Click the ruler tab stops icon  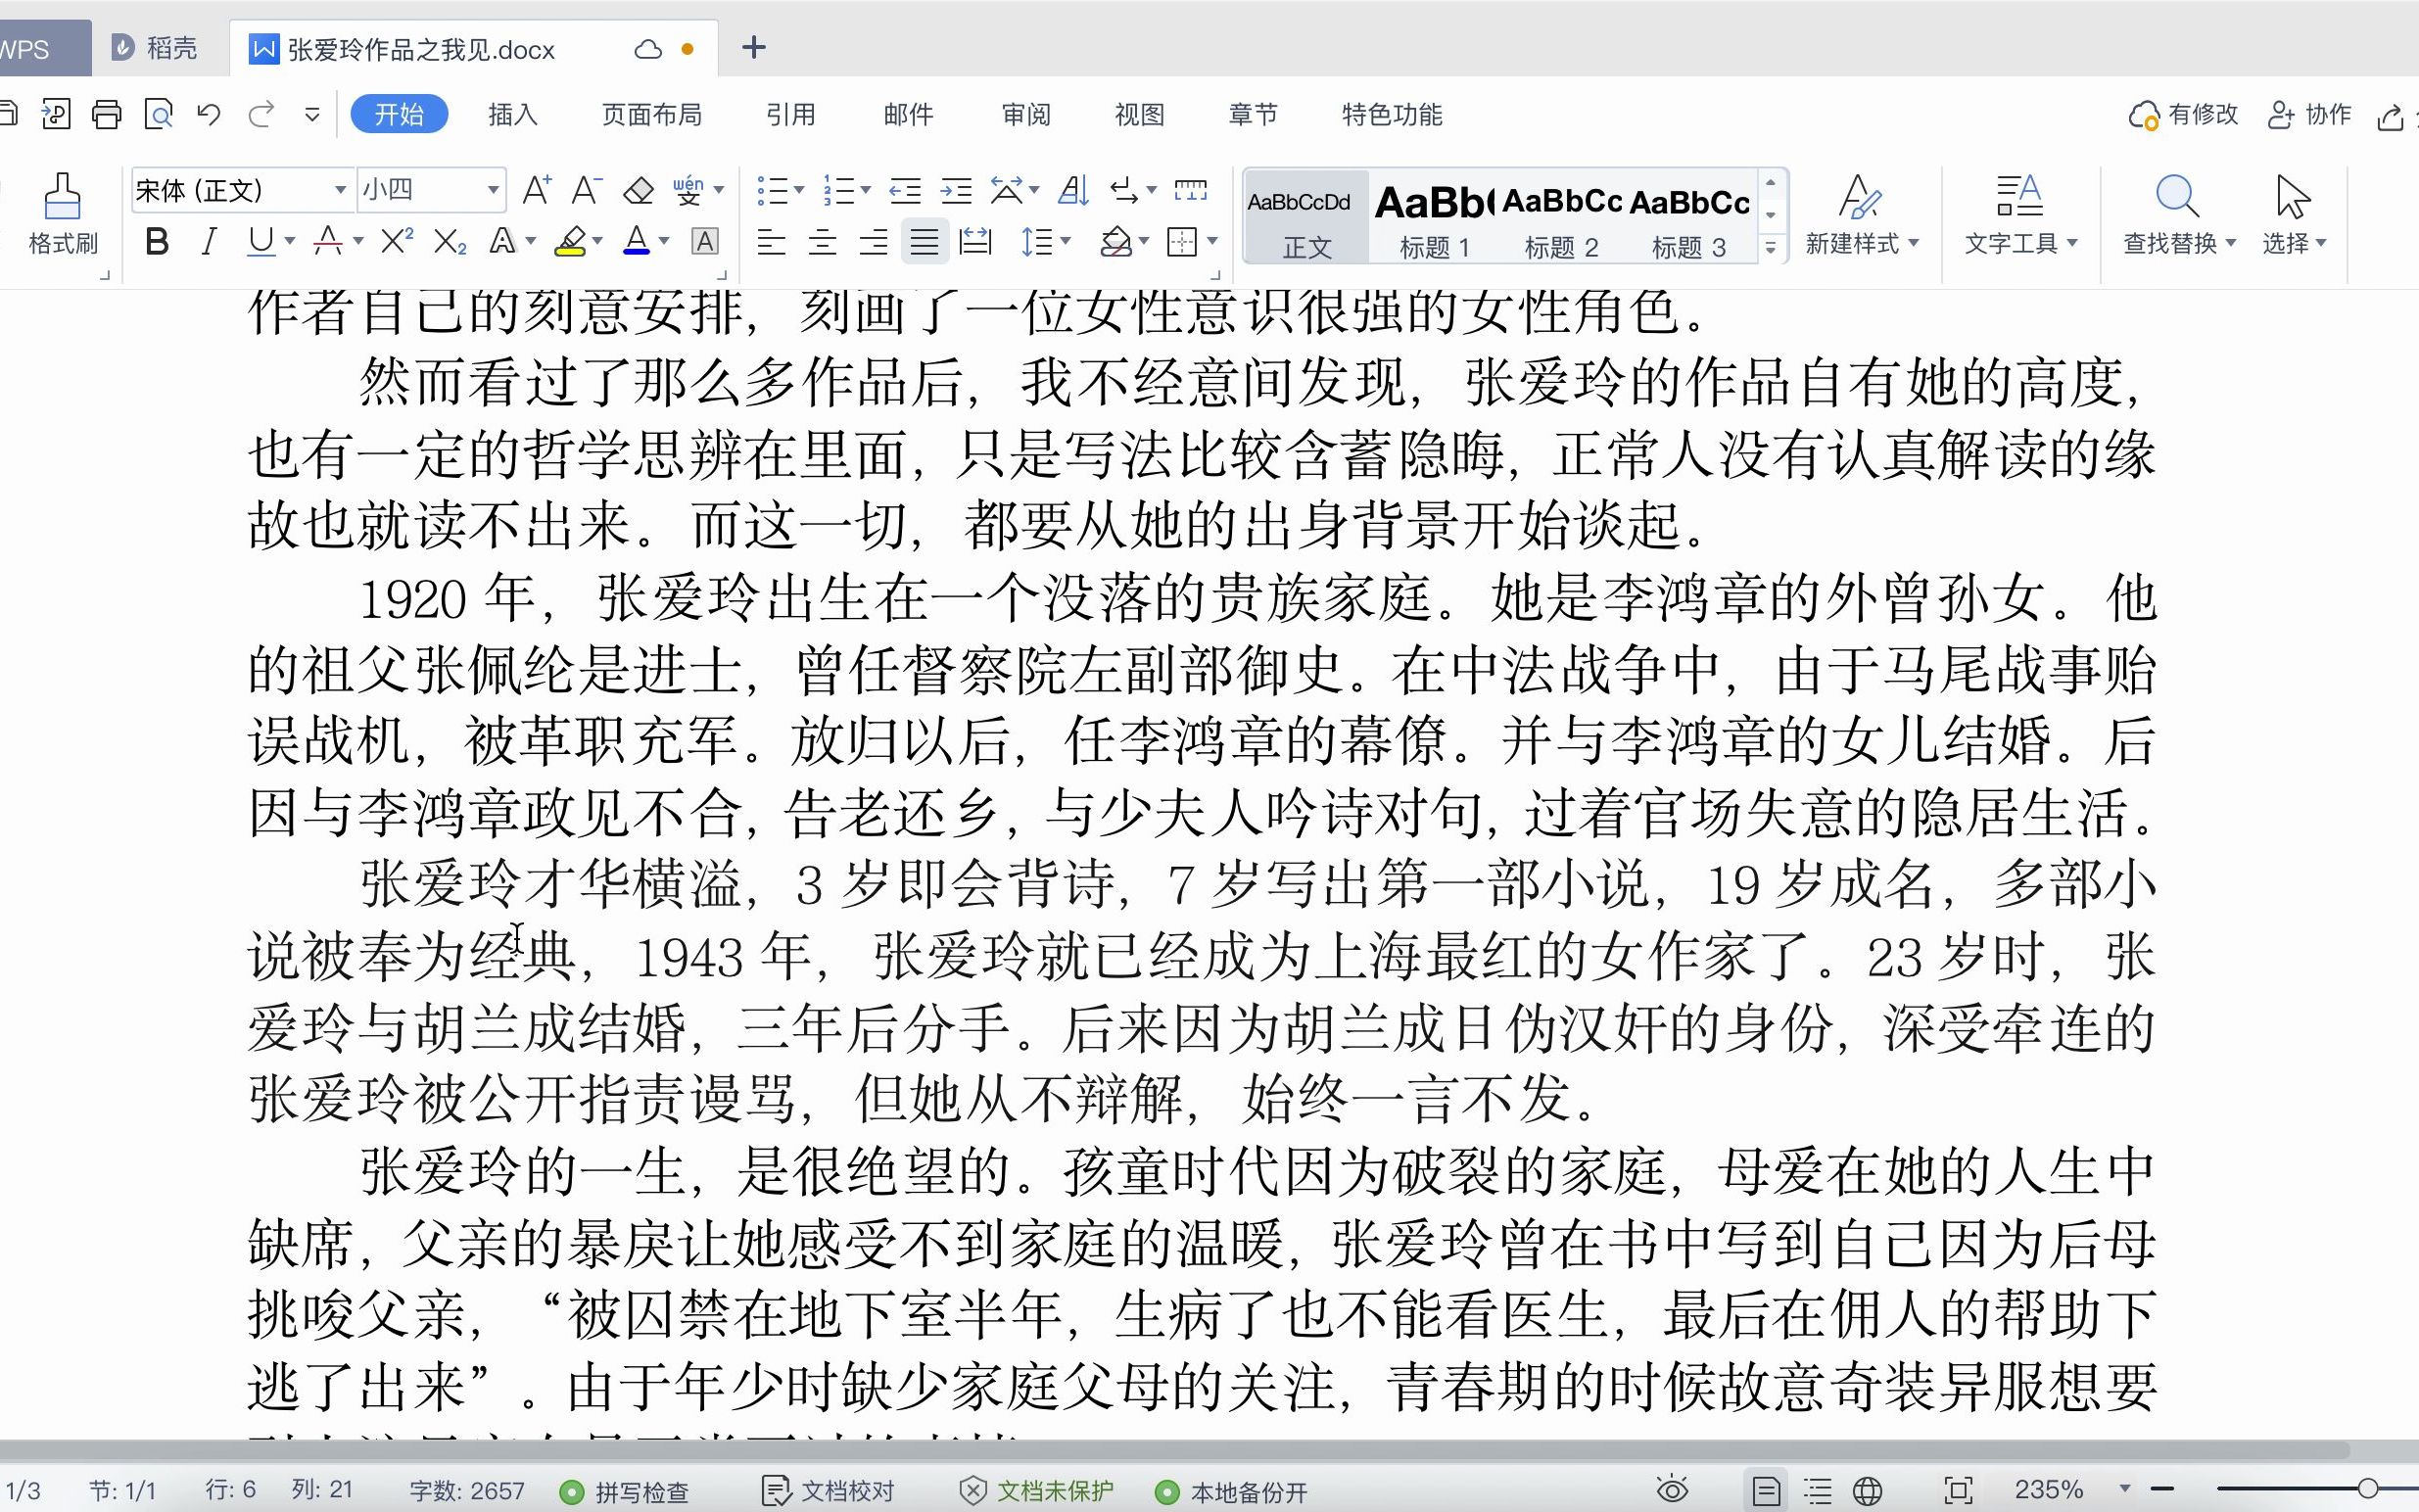point(1191,190)
